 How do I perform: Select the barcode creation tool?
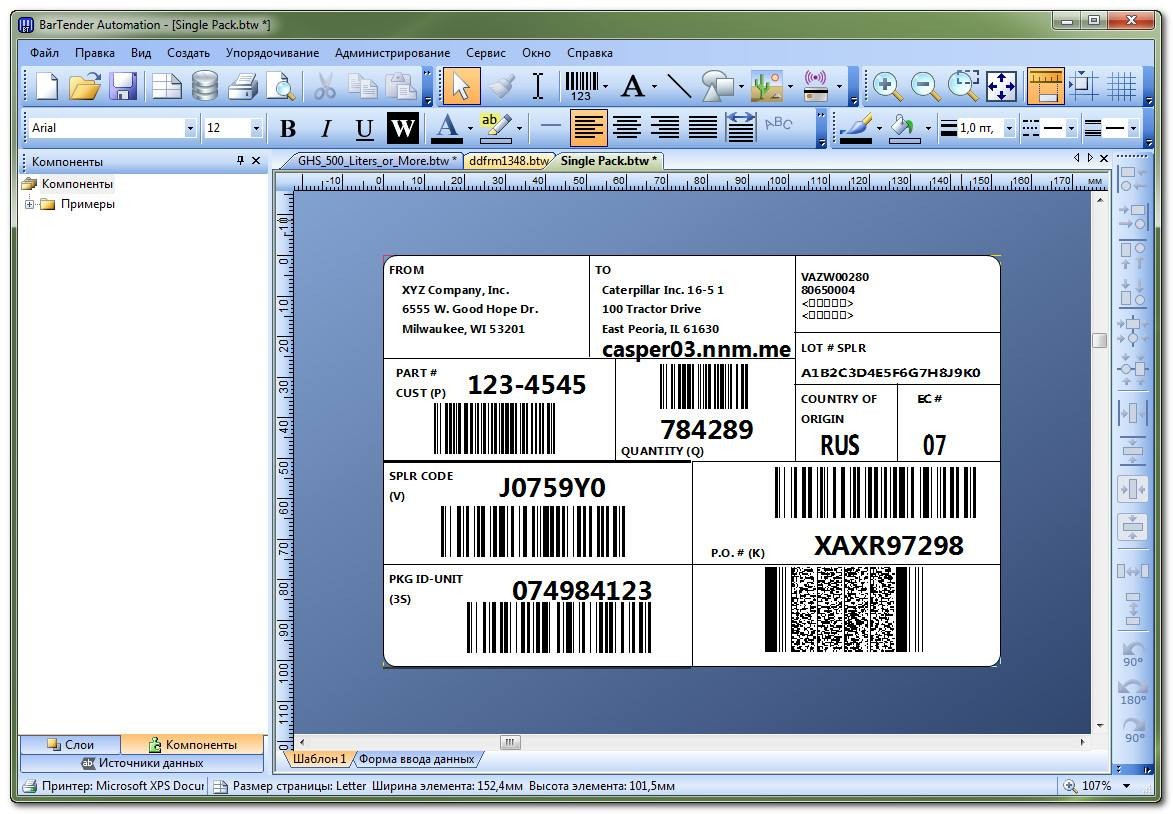click(580, 86)
